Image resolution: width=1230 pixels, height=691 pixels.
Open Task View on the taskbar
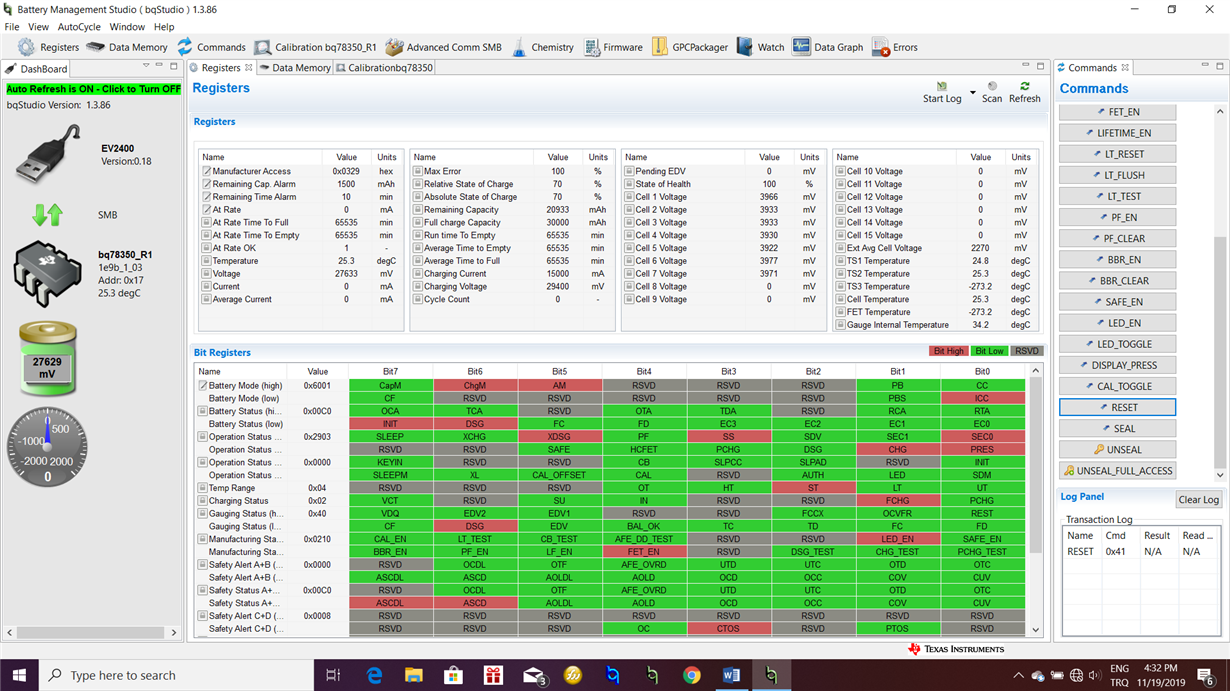coord(334,676)
